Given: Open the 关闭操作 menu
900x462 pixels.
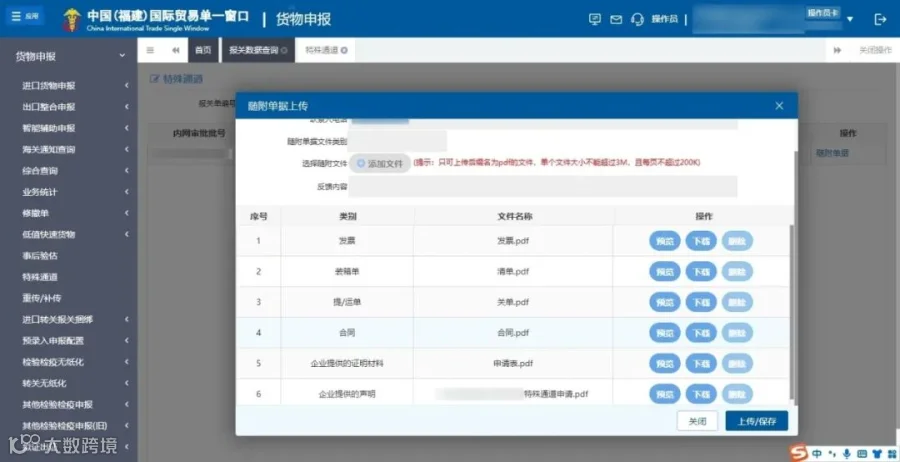Looking at the screenshot, I should coord(875,51).
